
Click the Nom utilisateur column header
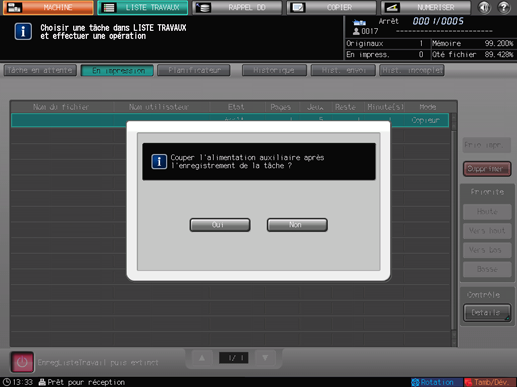[x=159, y=107]
